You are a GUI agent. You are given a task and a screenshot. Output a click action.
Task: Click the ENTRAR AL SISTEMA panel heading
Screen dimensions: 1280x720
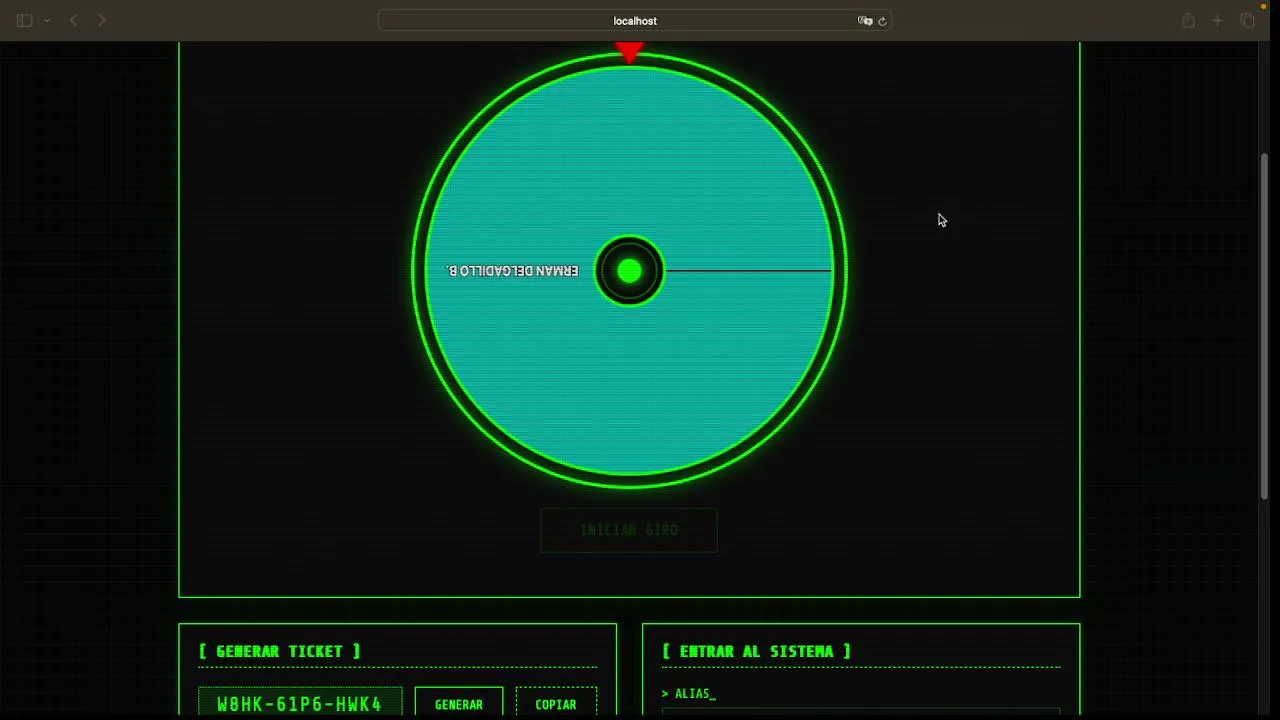coord(757,651)
